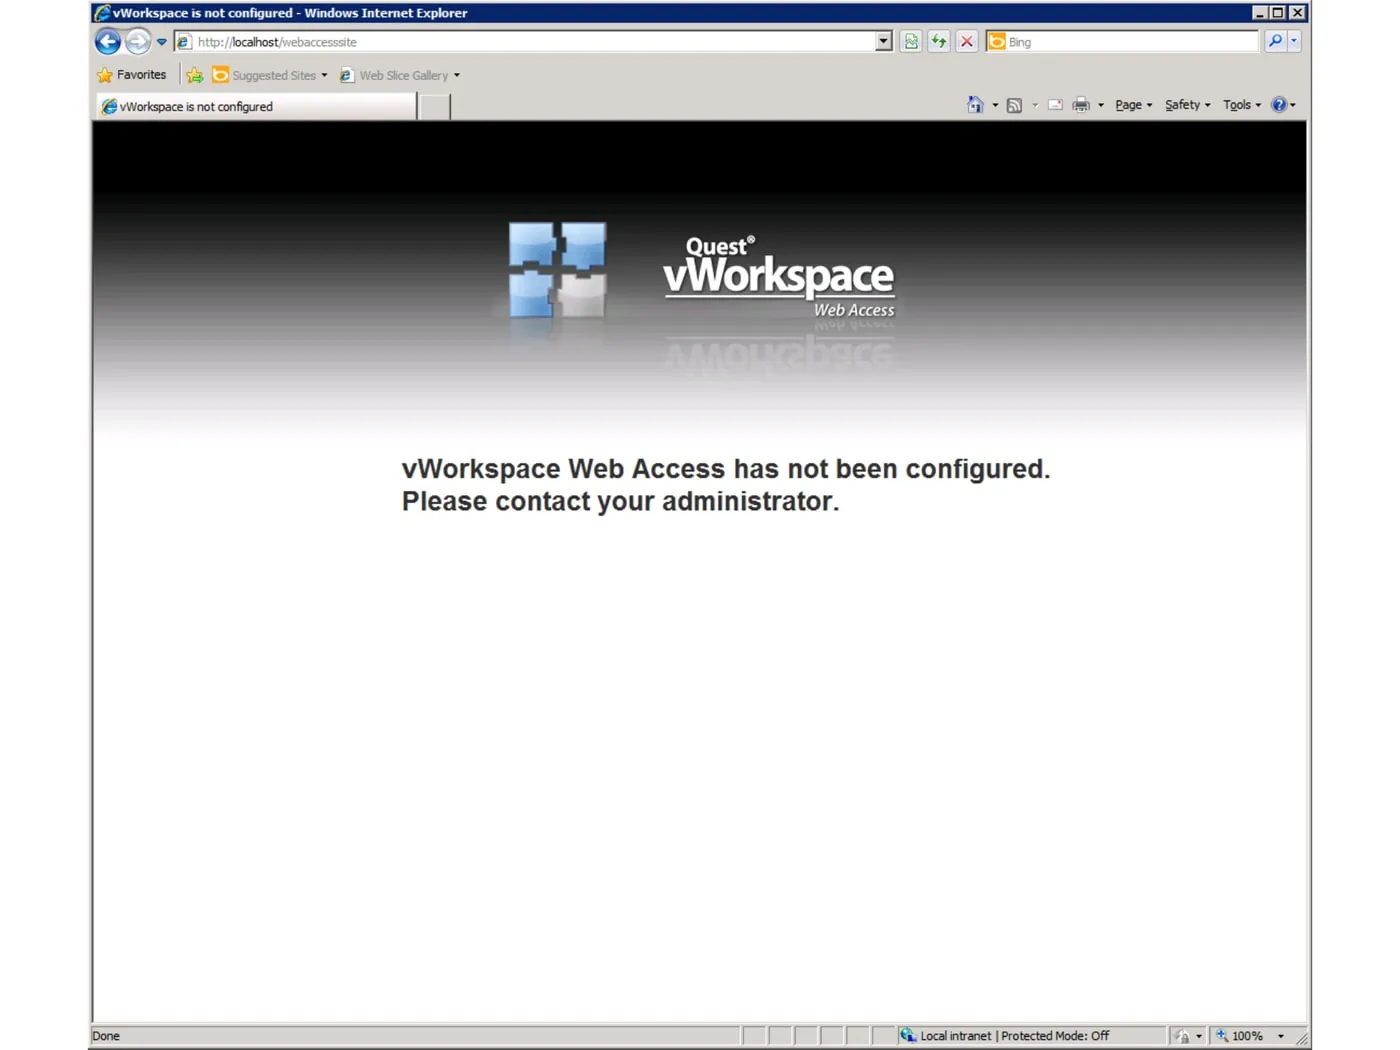Screen dimensions: 1400x1050
Task: Open Web Slice Gallery link
Action: (x=395, y=75)
